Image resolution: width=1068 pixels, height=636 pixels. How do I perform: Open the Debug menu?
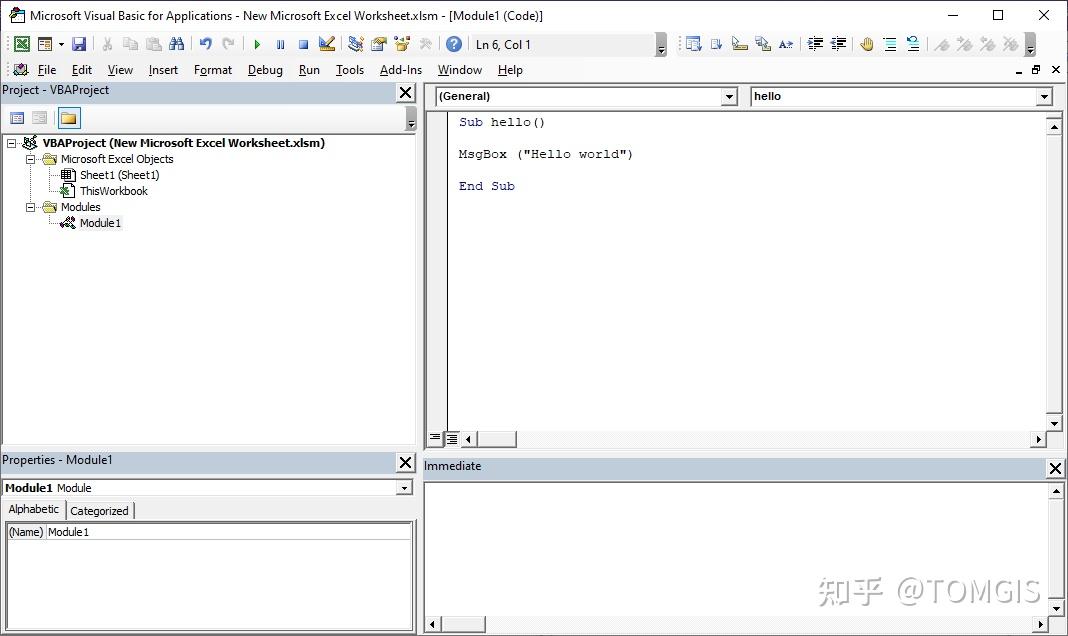[x=265, y=70]
